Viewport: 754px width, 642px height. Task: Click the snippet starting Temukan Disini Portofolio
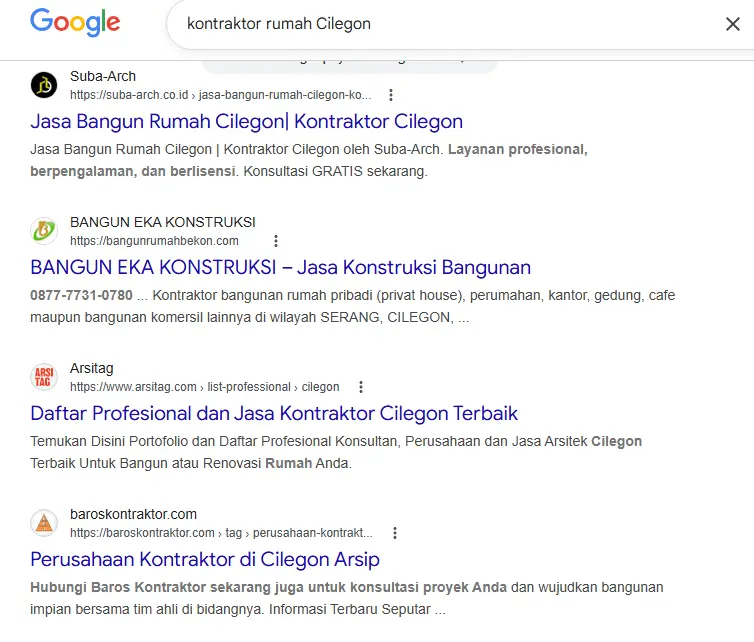click(x=336, y=452)
